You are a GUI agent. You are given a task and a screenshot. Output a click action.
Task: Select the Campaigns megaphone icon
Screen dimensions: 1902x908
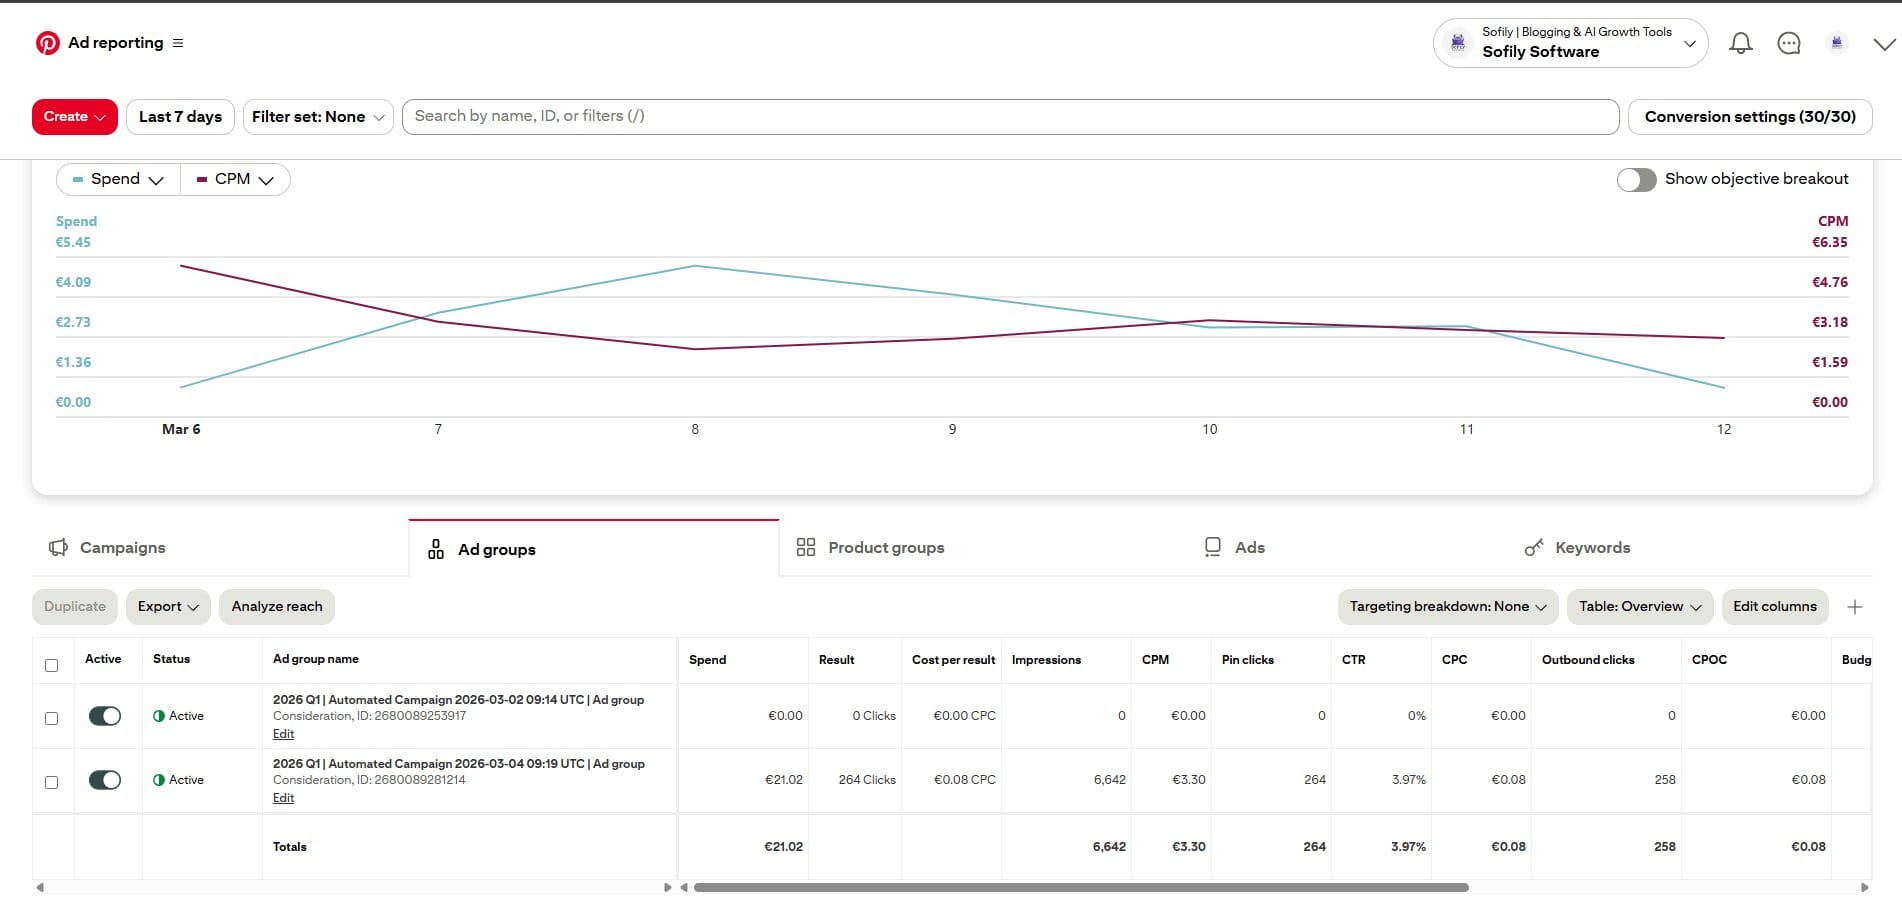click(57, 547)
